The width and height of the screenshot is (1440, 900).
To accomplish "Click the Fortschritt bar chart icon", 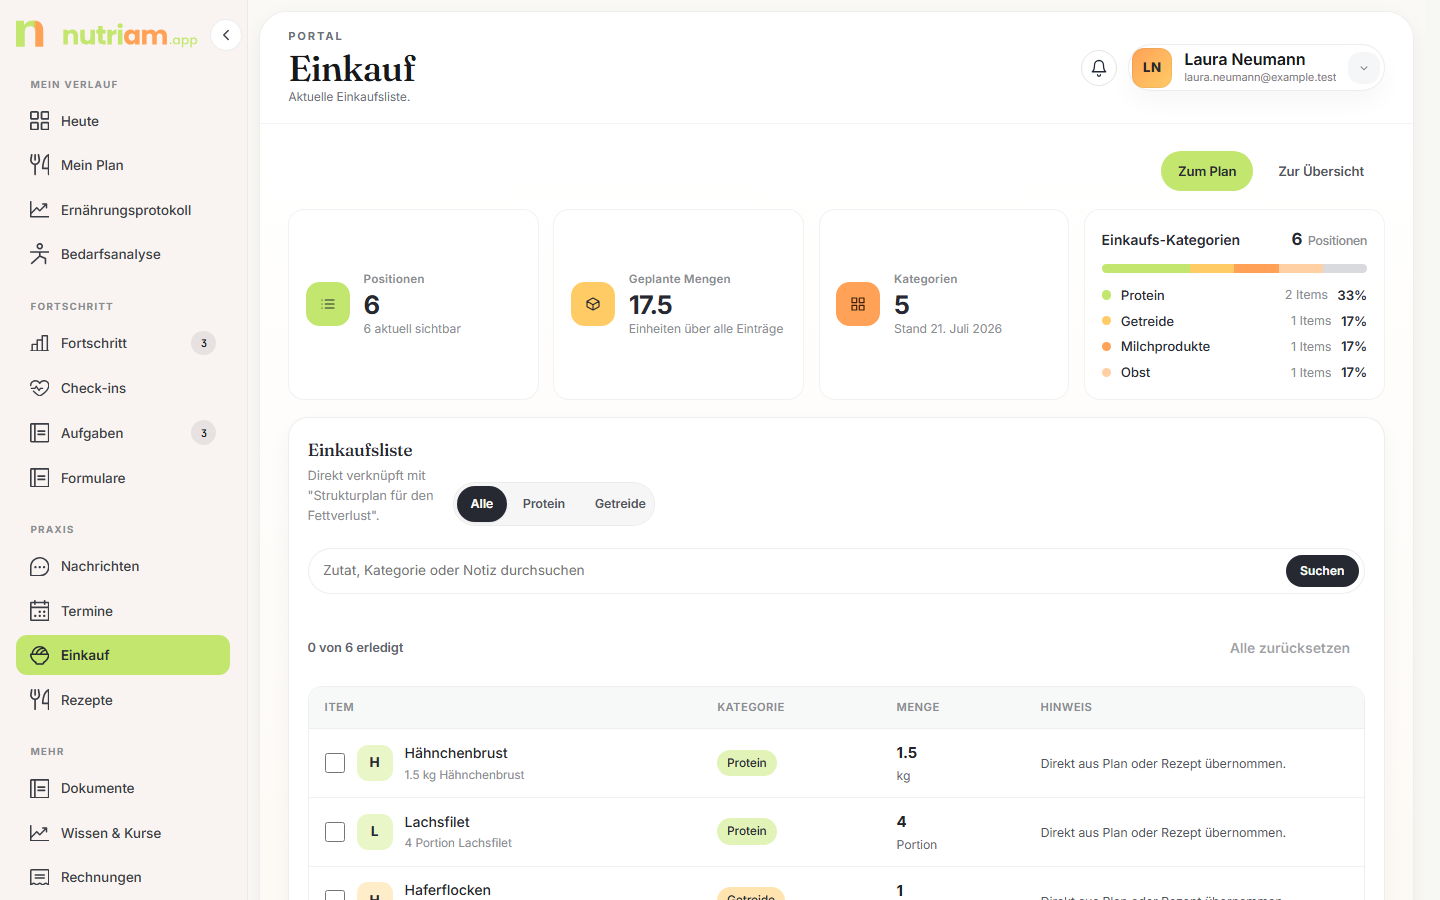I will (x=39, y=343).
